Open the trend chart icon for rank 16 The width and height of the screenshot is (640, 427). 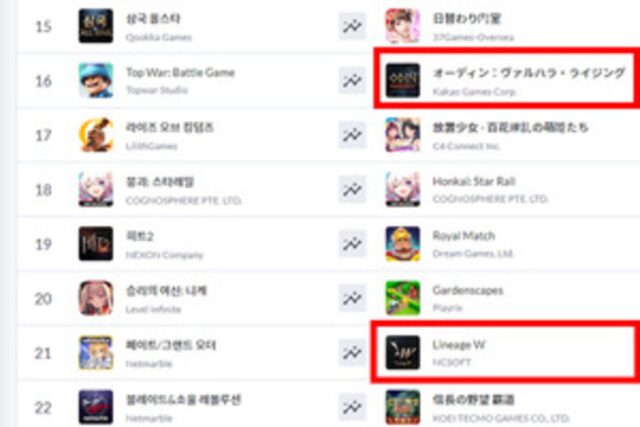(x=352, y=80)
